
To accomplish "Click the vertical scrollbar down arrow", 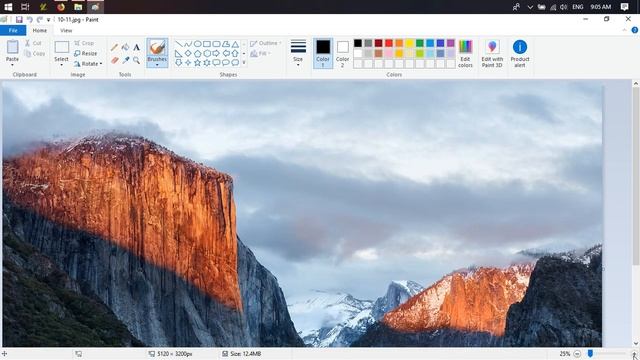I will (636, 344).
